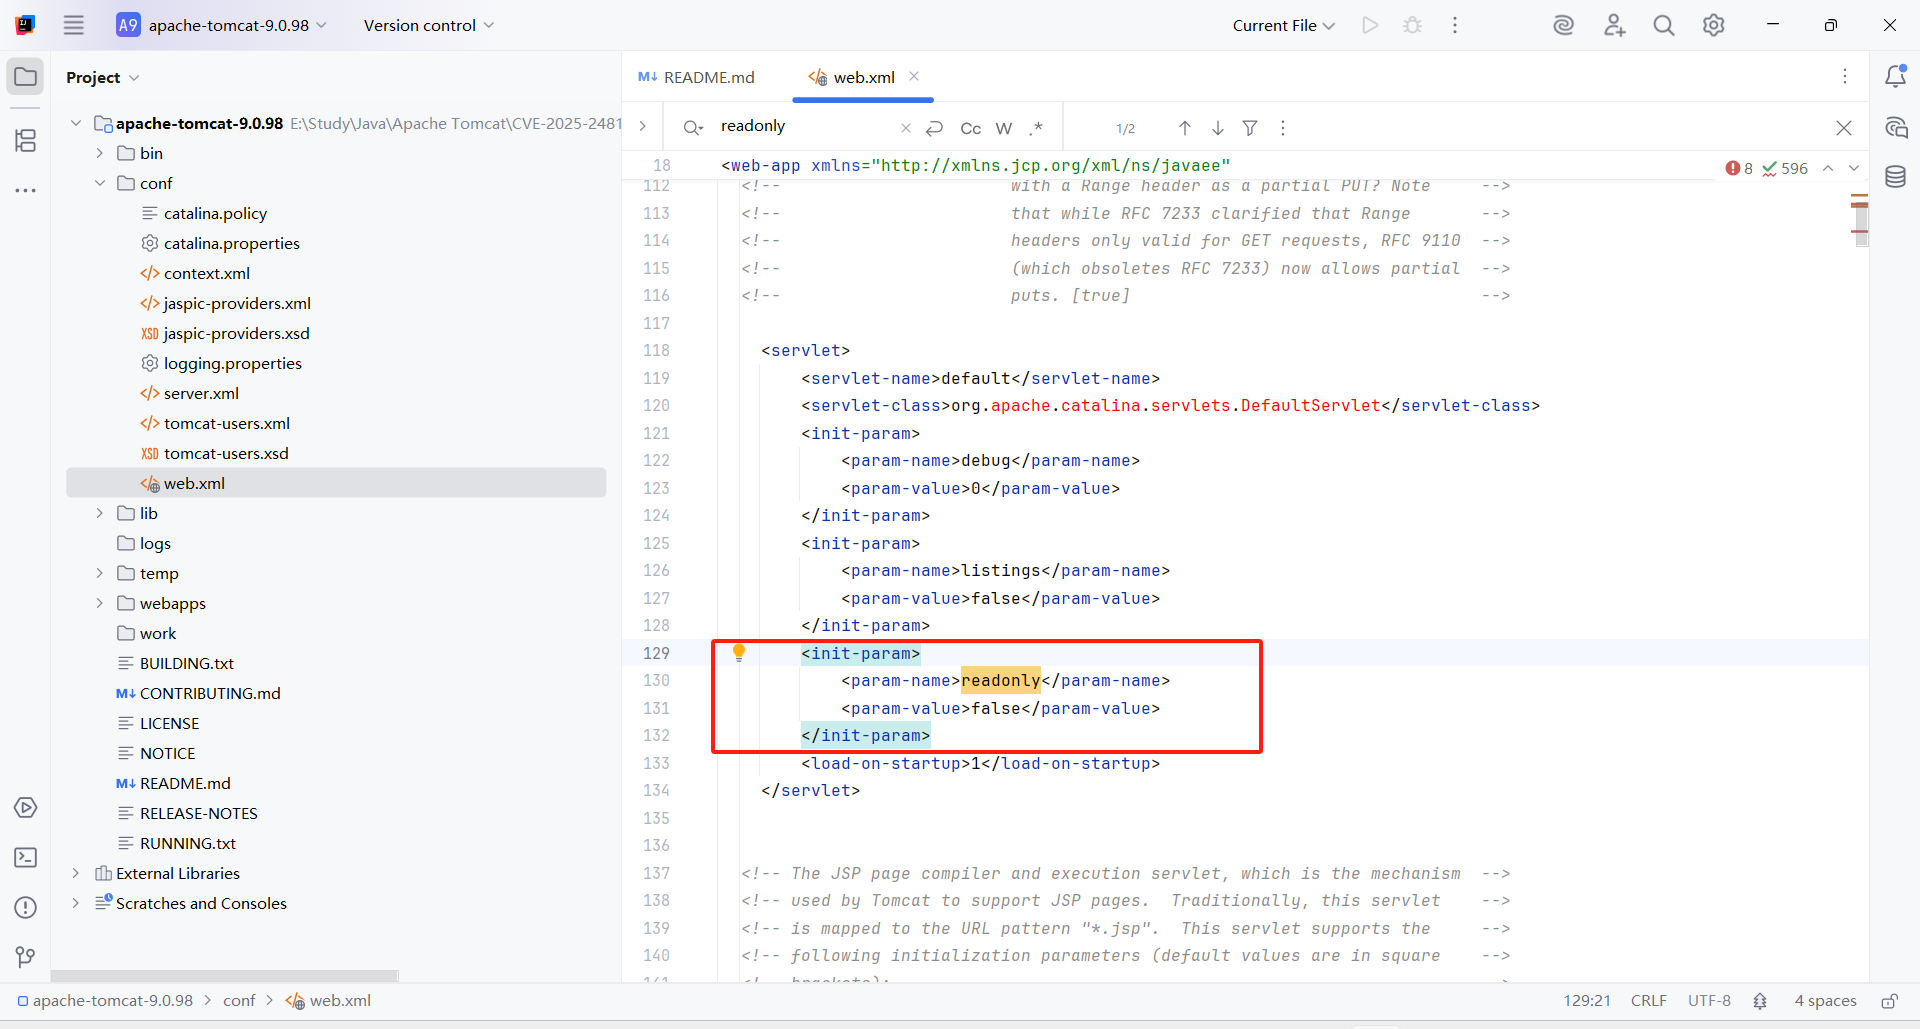Viewport: 1920px width, 1029px height.
Task: Open the Database tool window
Action: click(1895, 177)
